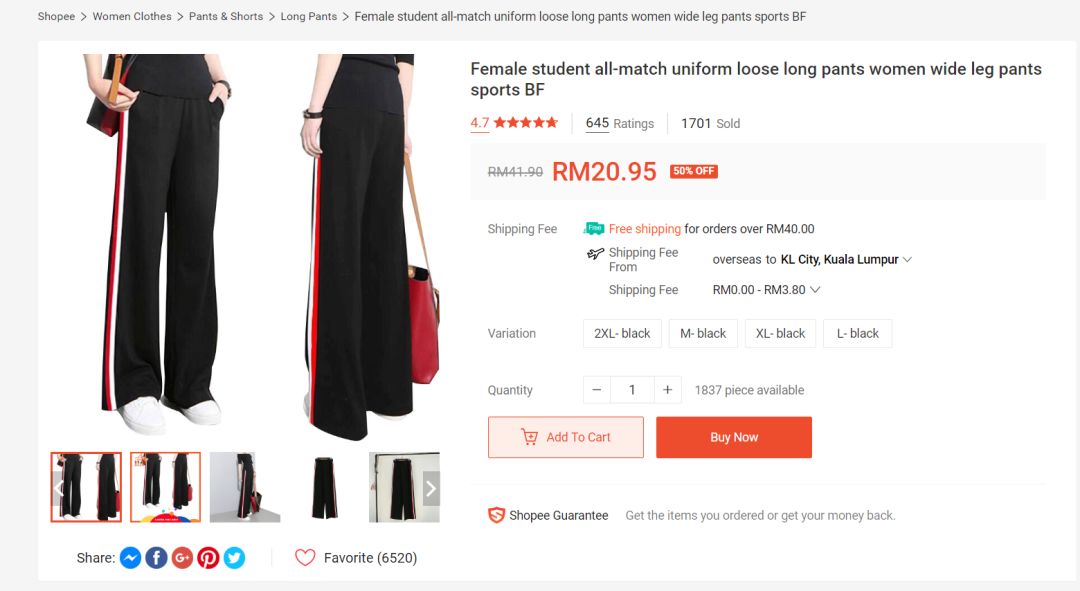Image resolution: width=1080 pixels, height=591 pixels.
Task: Click the Favorite heart icon
Action: (305, 558)
